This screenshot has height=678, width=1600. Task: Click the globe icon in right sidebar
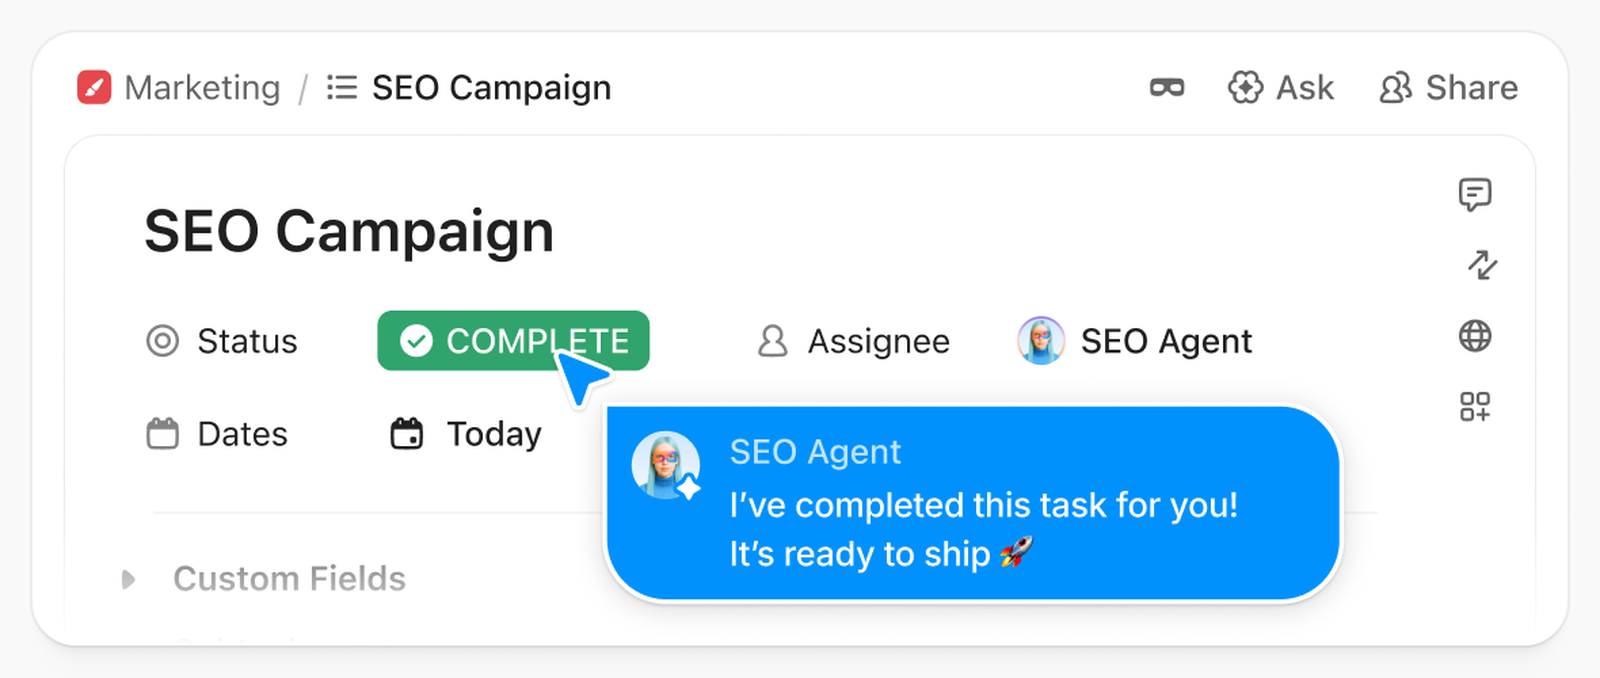[x=1475, y=336]
